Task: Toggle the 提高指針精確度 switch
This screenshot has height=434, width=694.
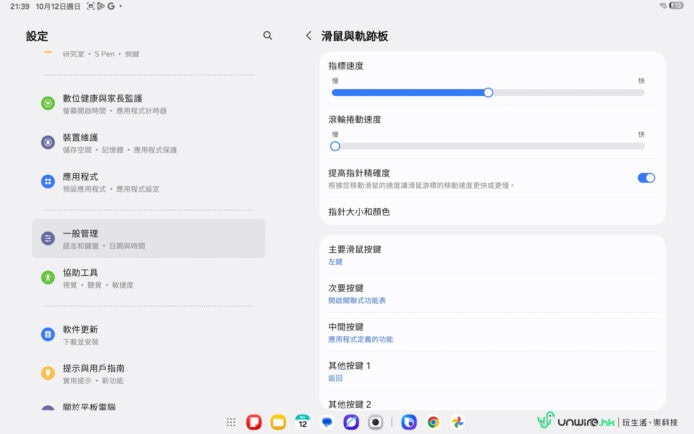Action: coord(646,178)
